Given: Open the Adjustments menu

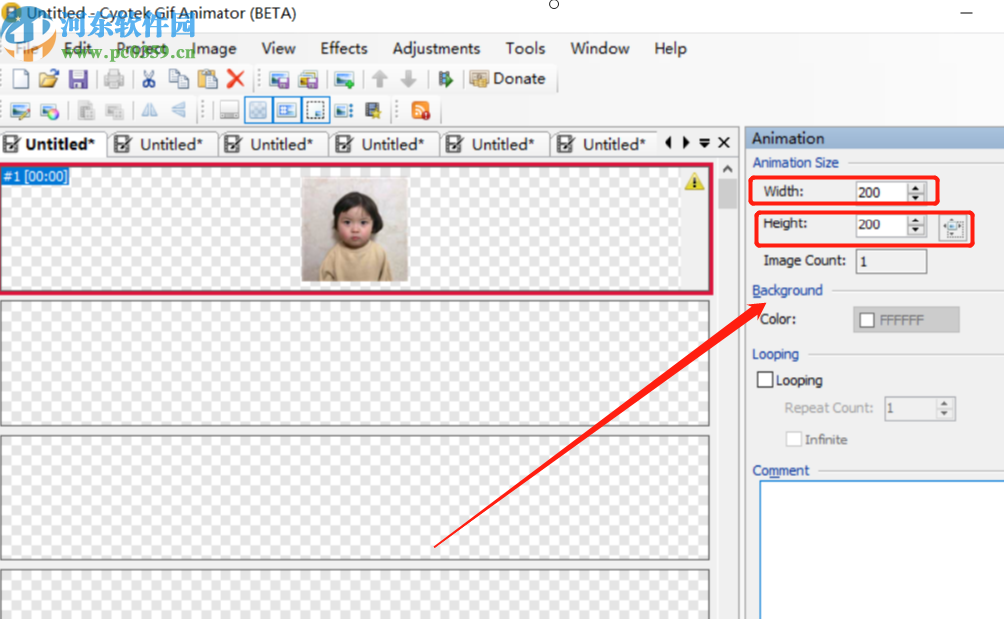Looking at the screenshot, I should pyautogui.click(x=436, y=49).
